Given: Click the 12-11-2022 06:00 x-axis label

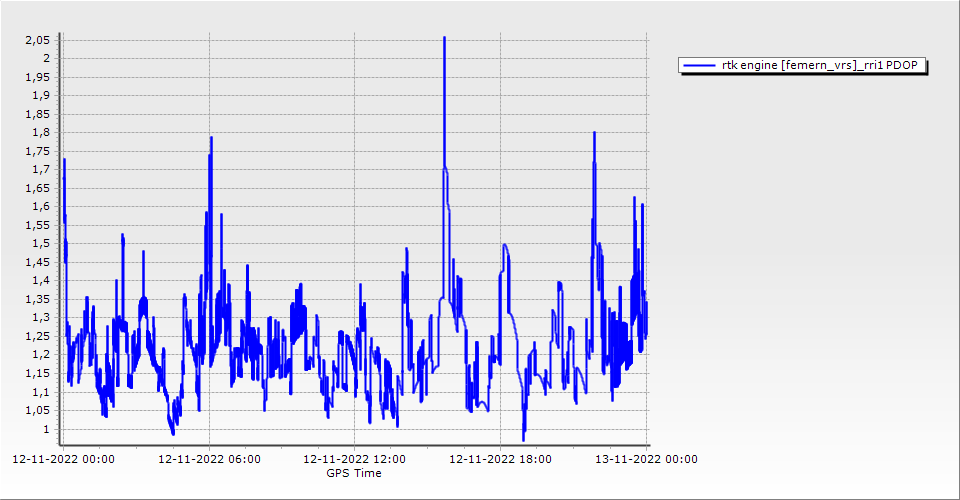Looking at the screenshot, I should click(210, 460).
